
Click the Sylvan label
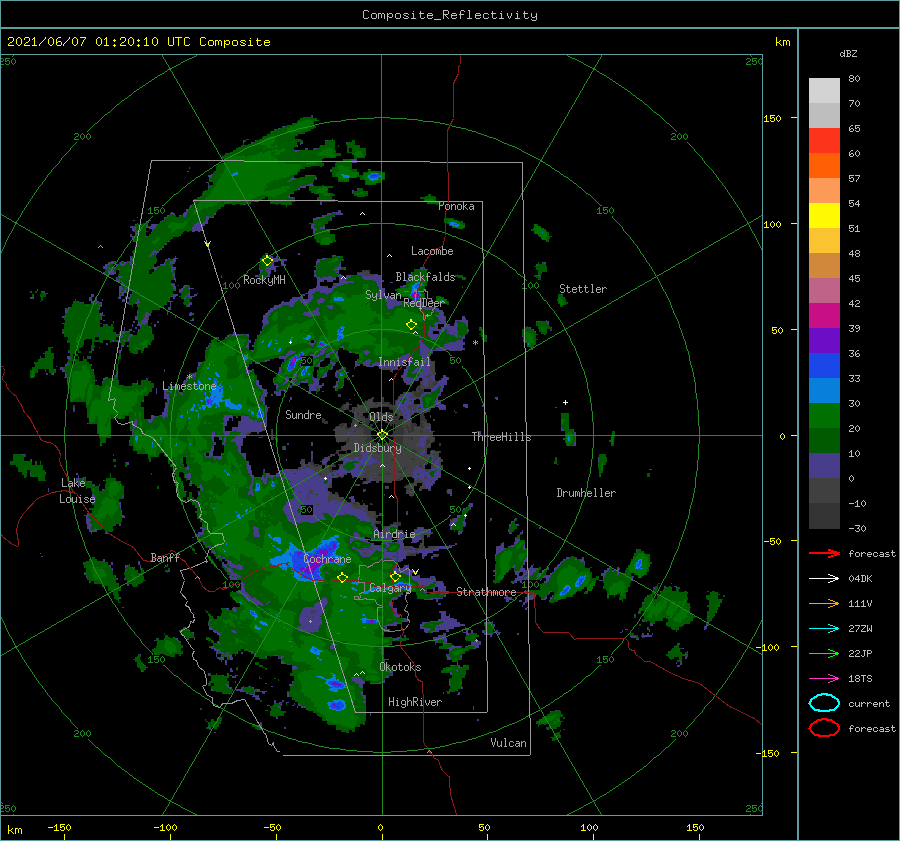click(x=383, y=295)
